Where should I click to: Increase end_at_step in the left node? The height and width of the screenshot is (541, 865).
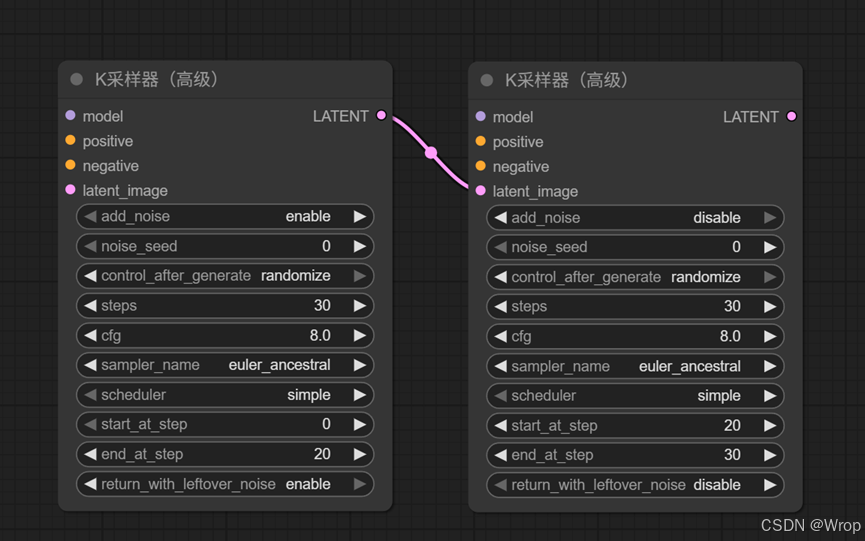click(x=360, y=454)
